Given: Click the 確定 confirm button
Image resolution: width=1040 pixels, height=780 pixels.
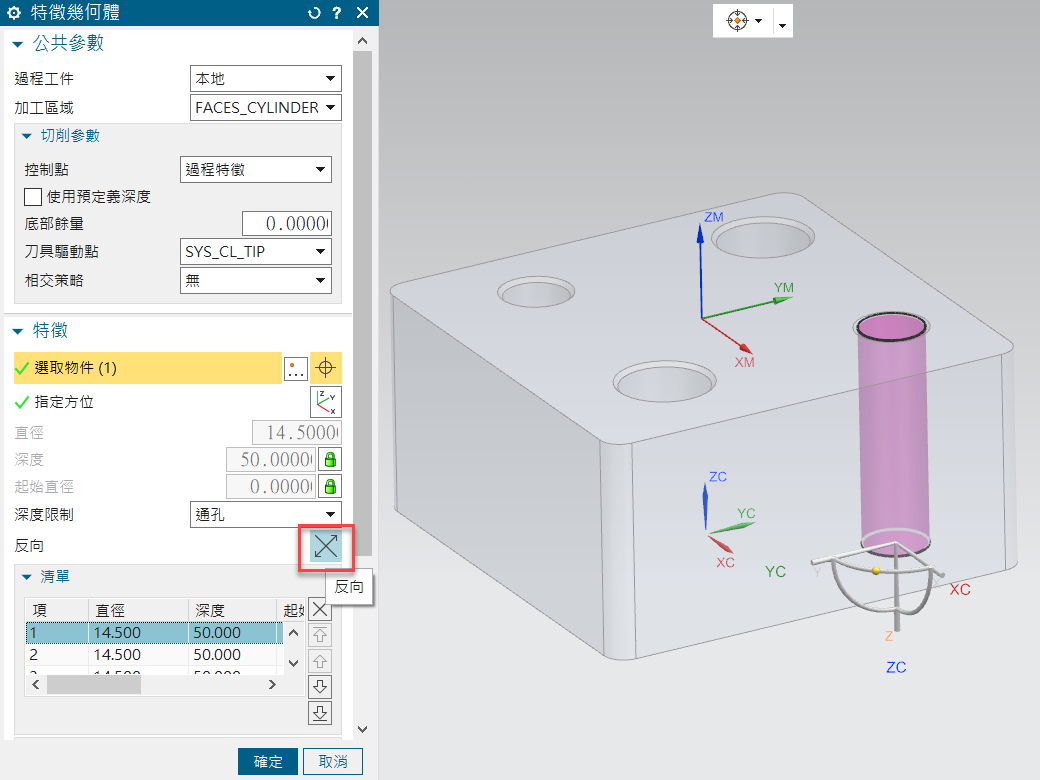Looking at the screenshot, I should [x=268, y=761].
